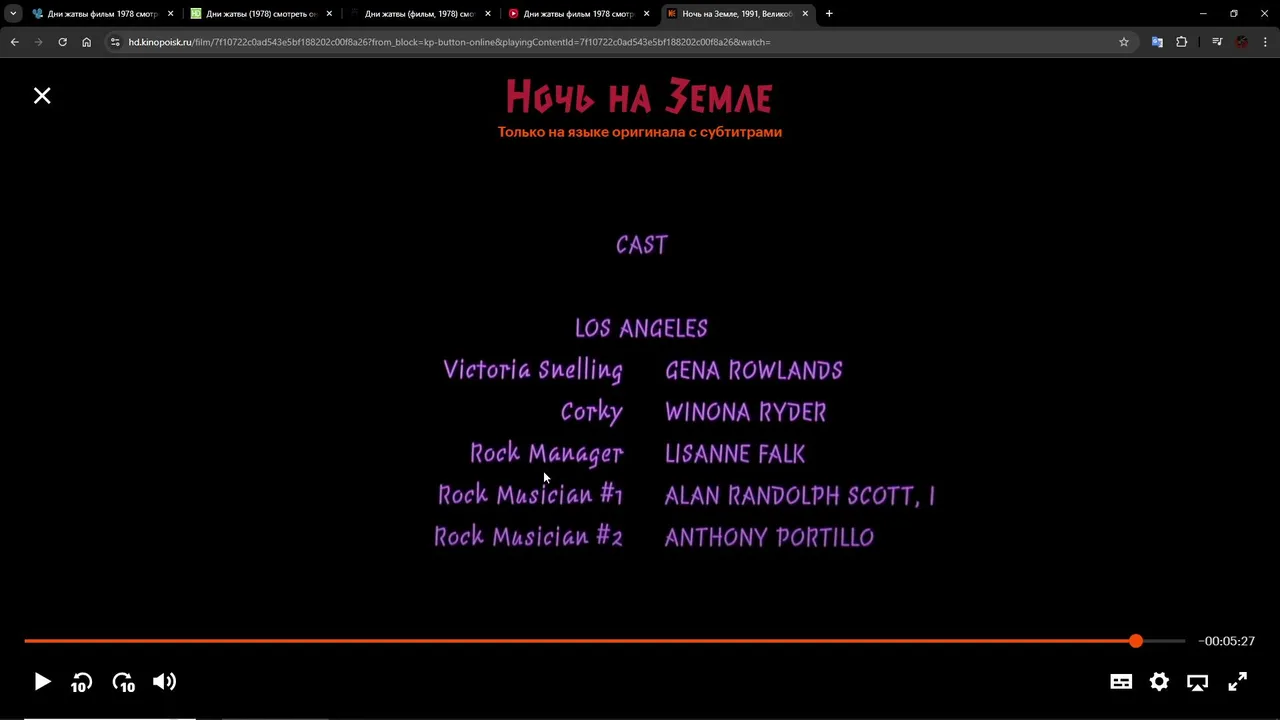Skip forward 10 seconds
Viewport: 1280px width, 720px height.
tap(124, 682)
